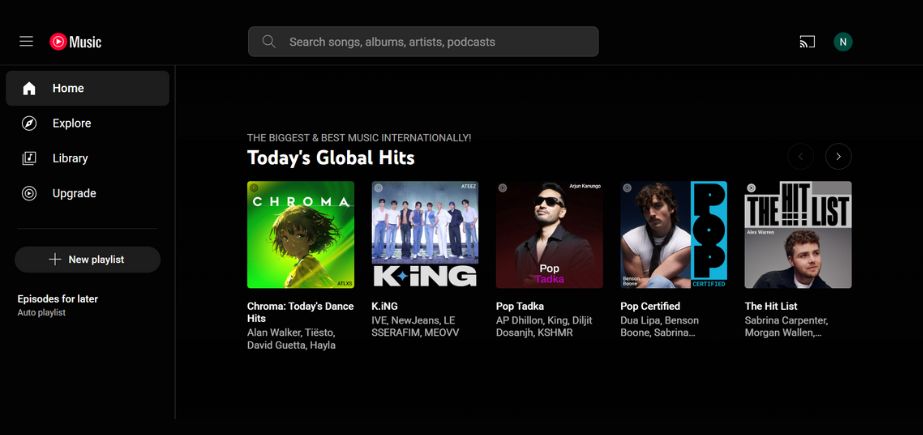
Task: Click the Library music icon
Action: point(29,158)
